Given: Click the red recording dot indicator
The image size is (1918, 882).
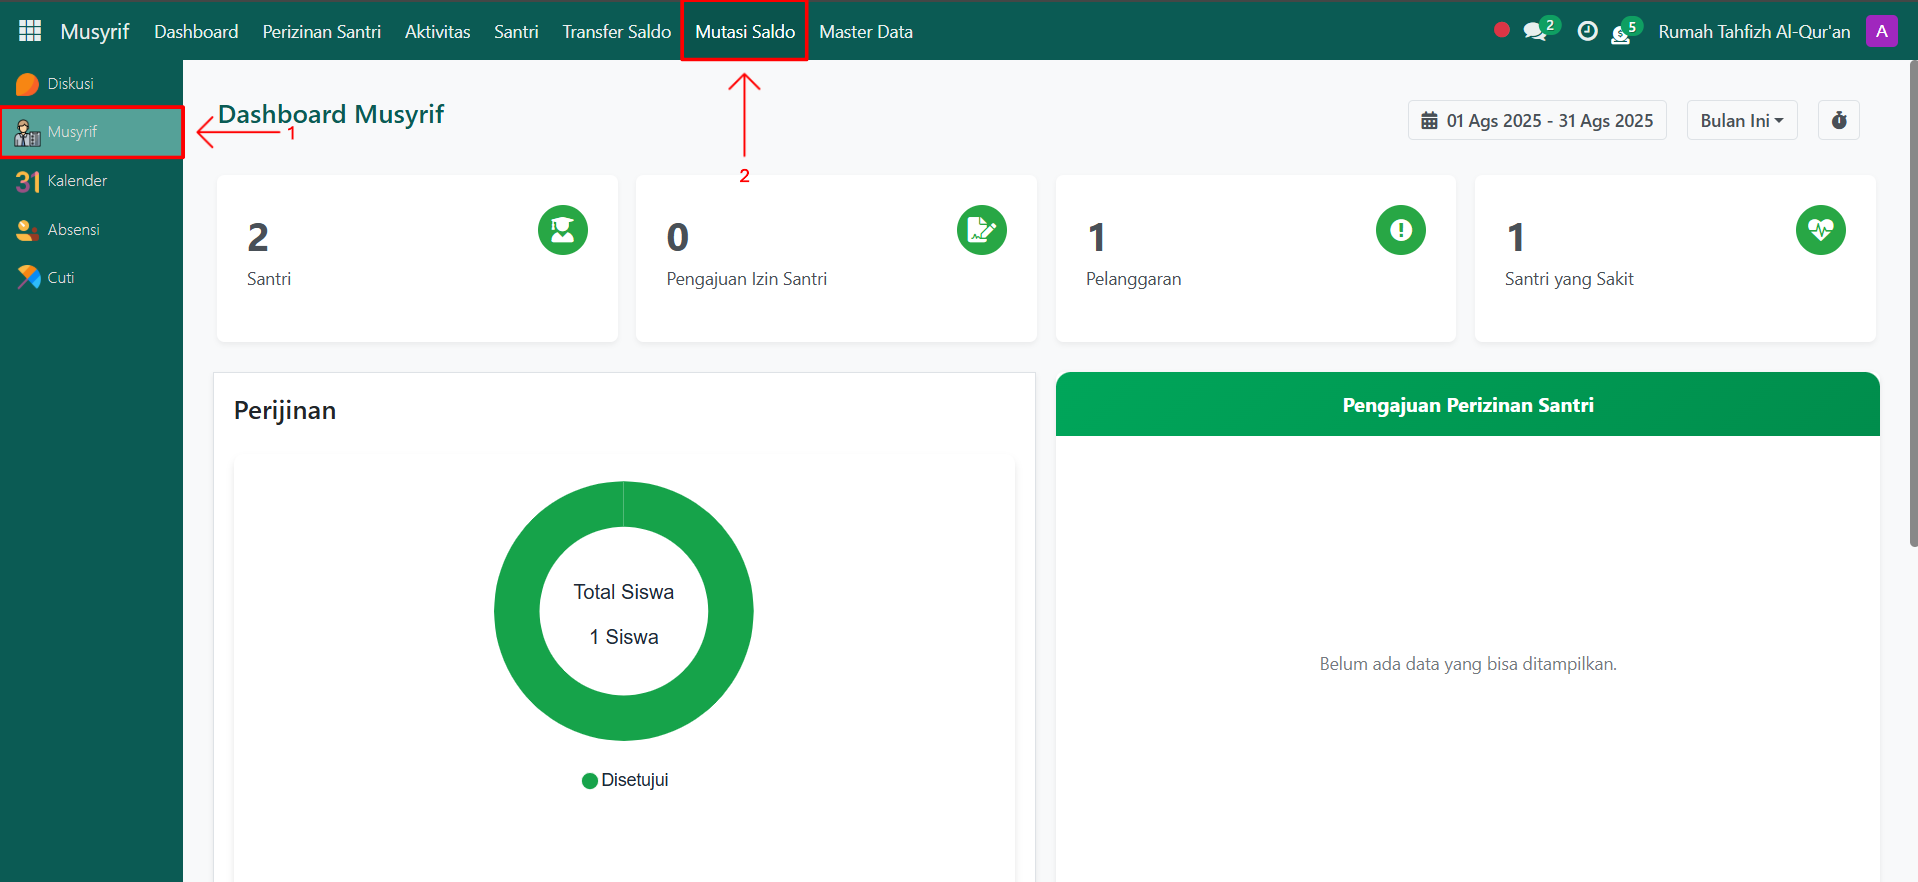Looking at the screenshot, I should click(1501, 30).
